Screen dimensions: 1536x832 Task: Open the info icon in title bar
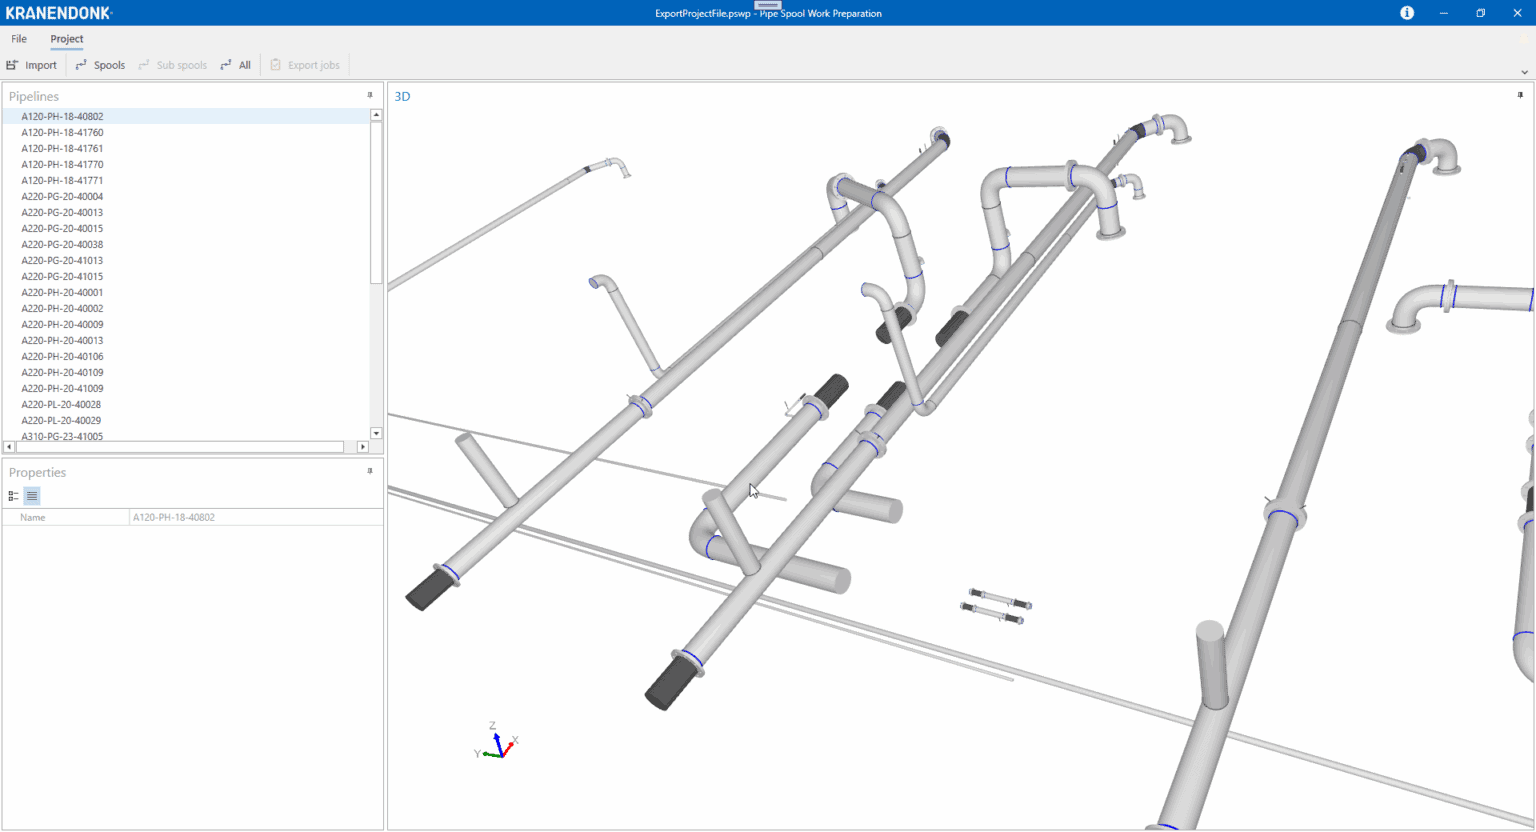coord(1407,13)
